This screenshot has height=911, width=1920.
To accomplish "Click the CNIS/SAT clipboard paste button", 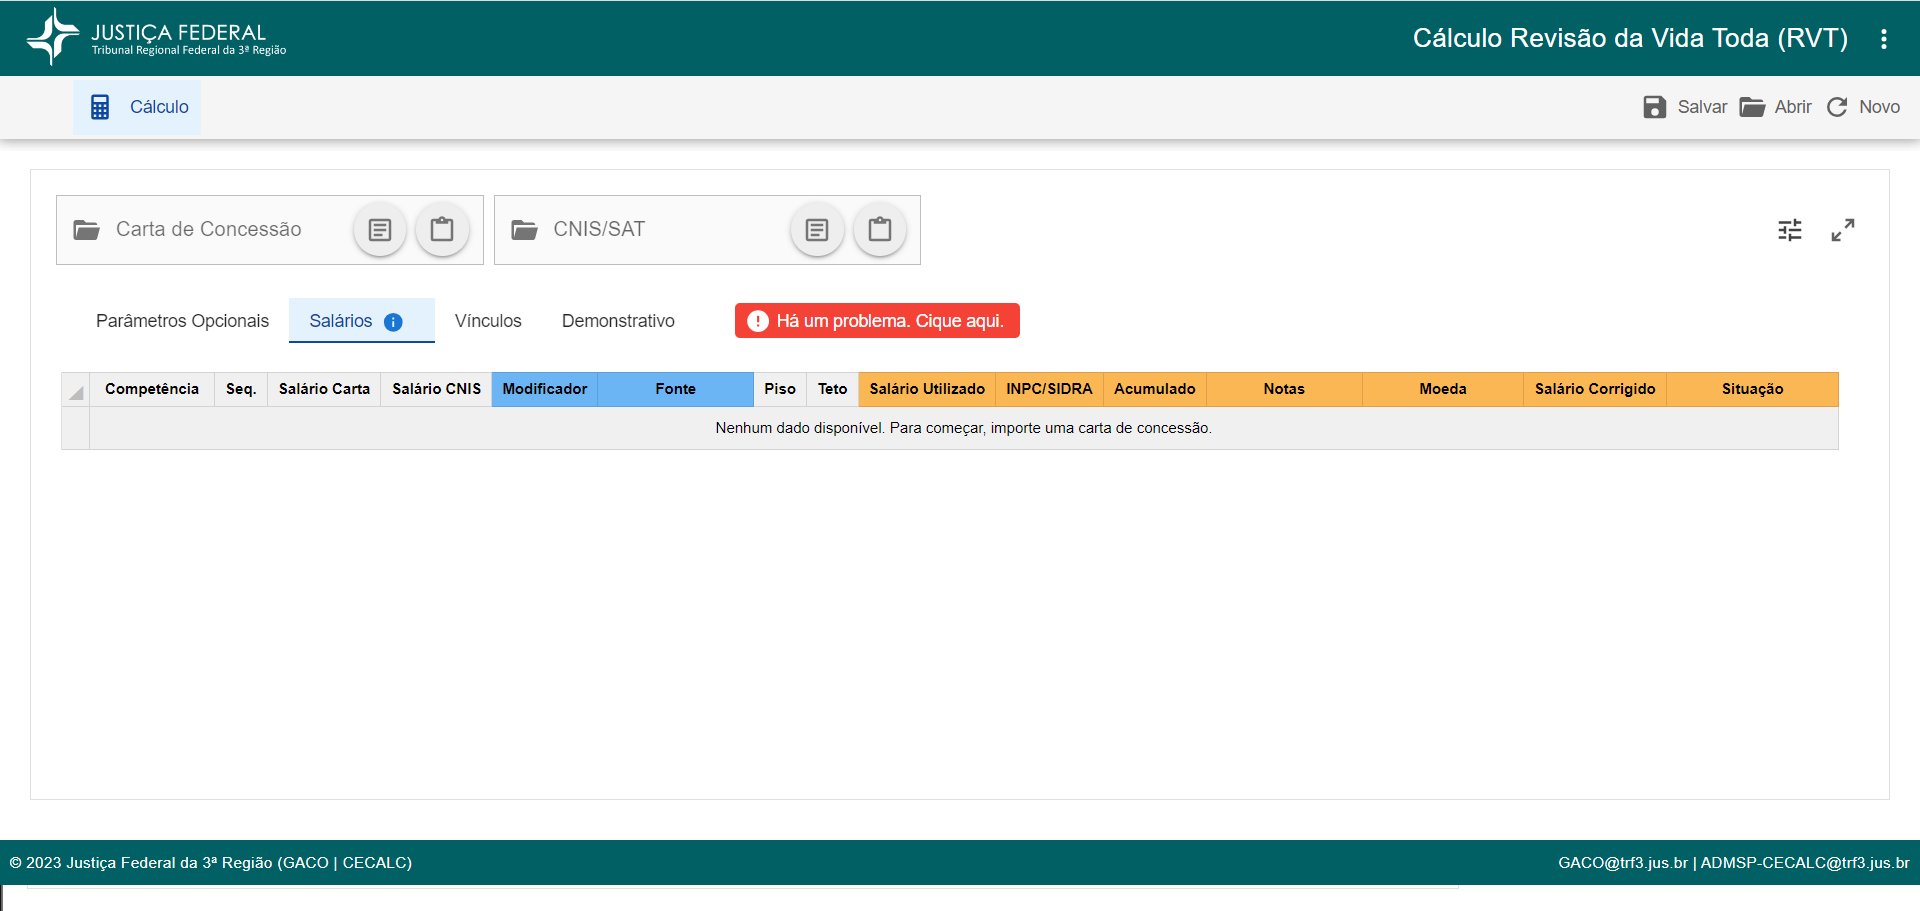I will click(880, 230).
